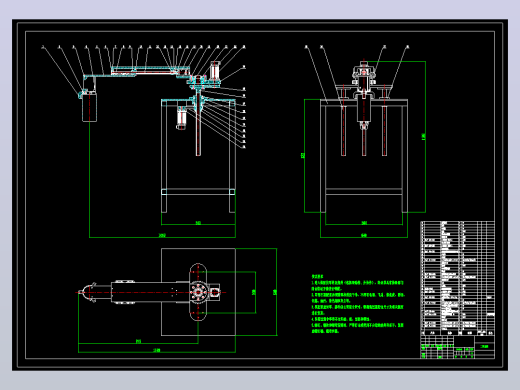Click the table width dimension under front view
Image resolution: width=520 pixels, height=390 pixels.
(198, 223)
